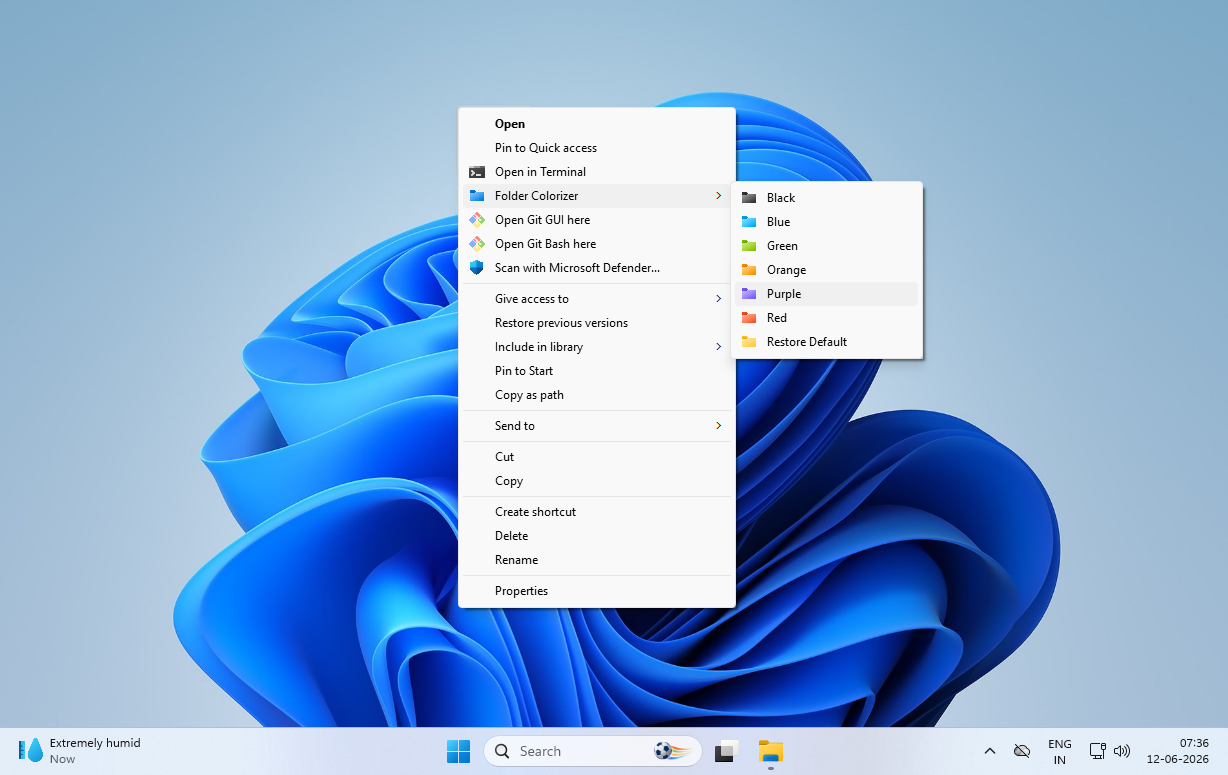The height and width of the screenshot is (775, 1228).
Task: Select the Purple color label
Action: click(x=784, y=294)
